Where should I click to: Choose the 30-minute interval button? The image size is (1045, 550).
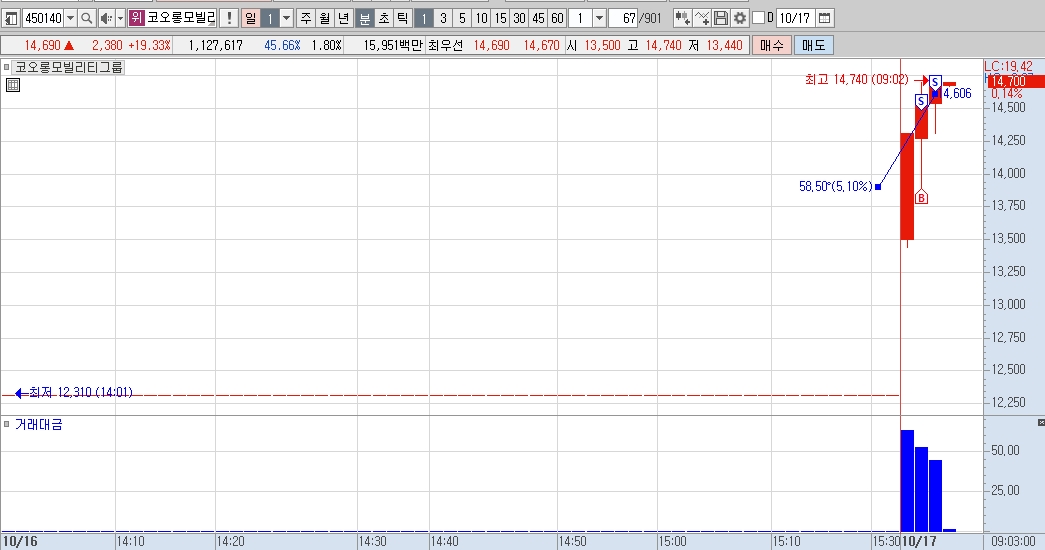(x=519, y=18)
